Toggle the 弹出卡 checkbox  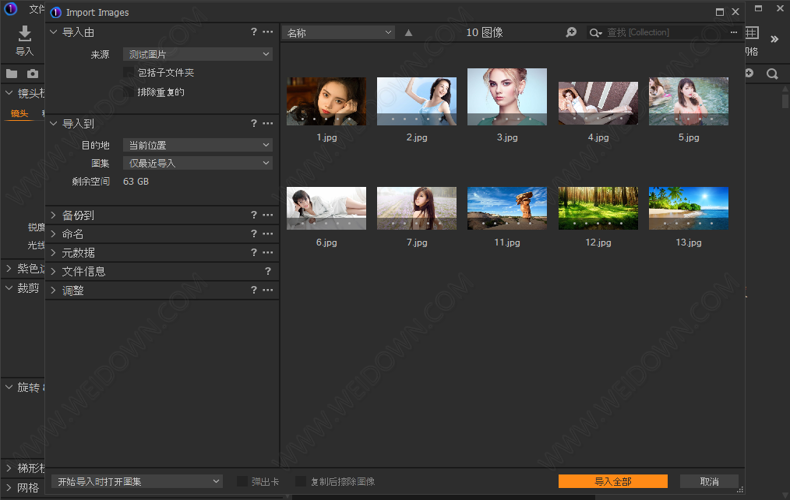[x=242, y=481]
